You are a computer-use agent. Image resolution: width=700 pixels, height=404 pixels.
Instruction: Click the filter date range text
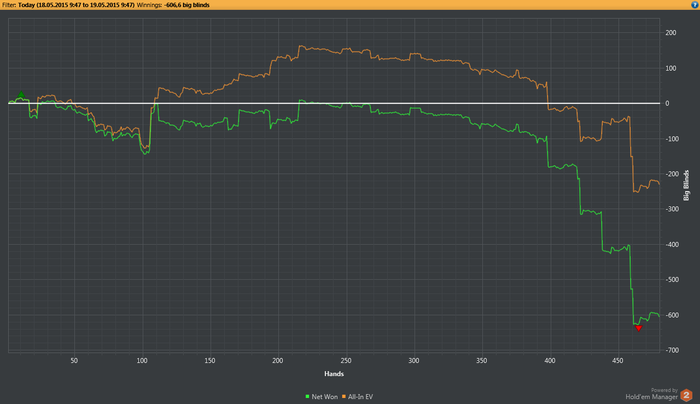tap(76, 5)
